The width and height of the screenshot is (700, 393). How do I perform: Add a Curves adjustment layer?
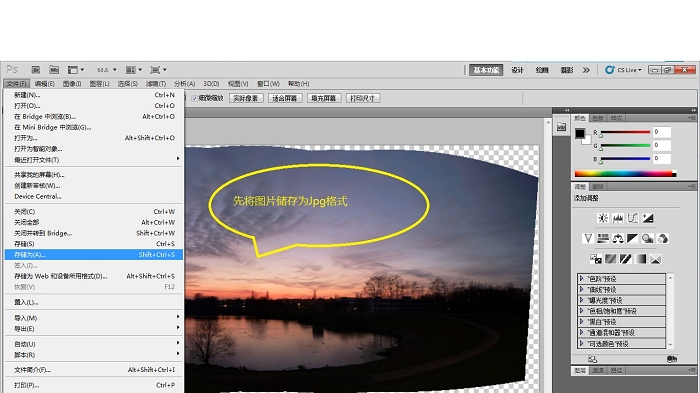point(633,218)
